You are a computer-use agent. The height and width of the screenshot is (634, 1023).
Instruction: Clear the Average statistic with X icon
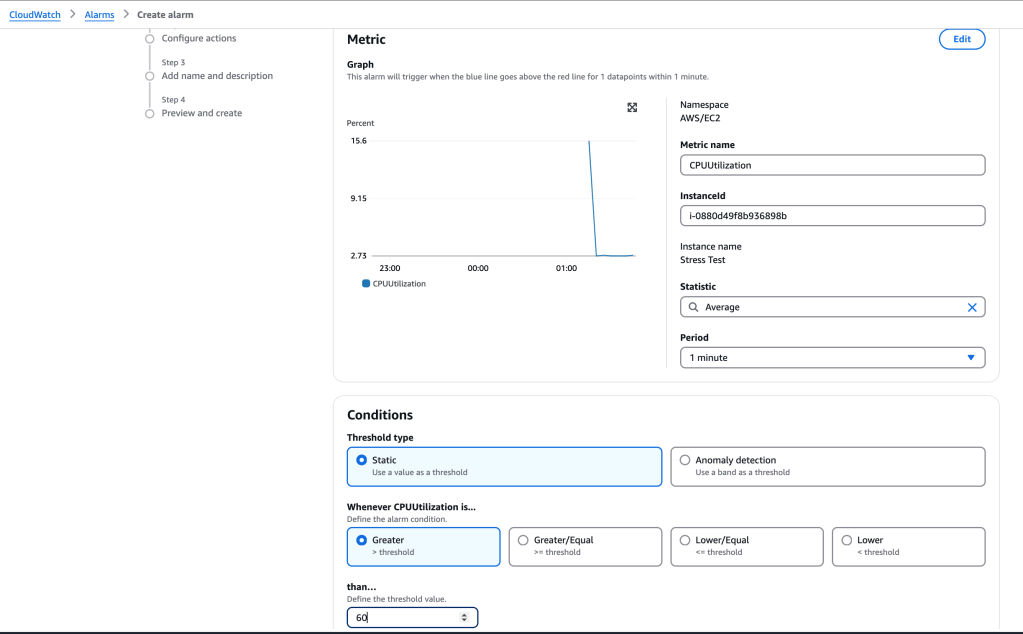[971, 307]
